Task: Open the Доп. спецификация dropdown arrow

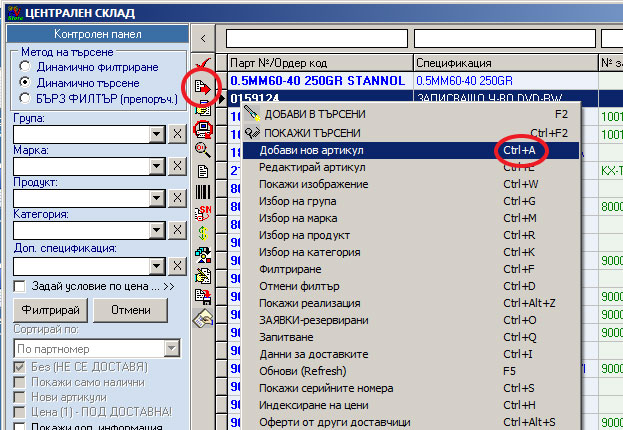Action: click(157, 266)
